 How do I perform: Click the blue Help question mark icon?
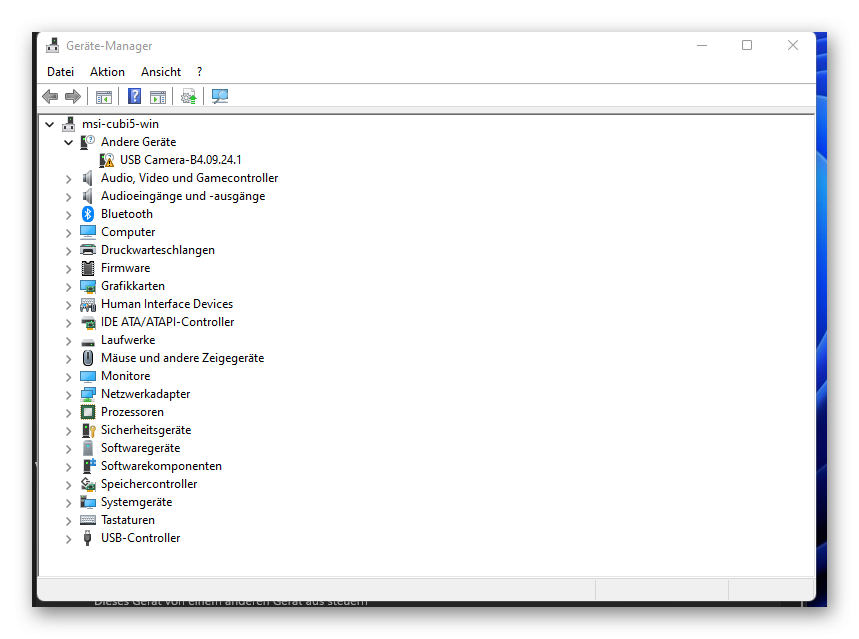(x=134, y=96)
